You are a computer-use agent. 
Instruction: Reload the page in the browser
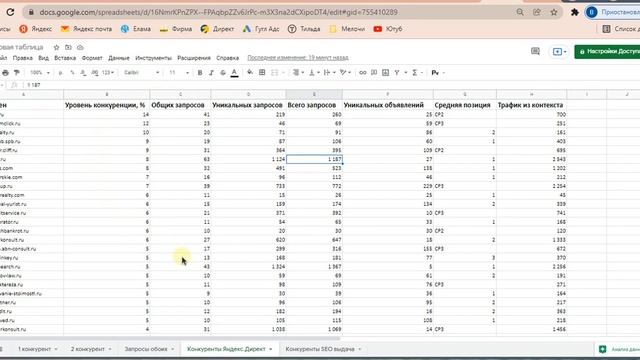coord(10,12)
